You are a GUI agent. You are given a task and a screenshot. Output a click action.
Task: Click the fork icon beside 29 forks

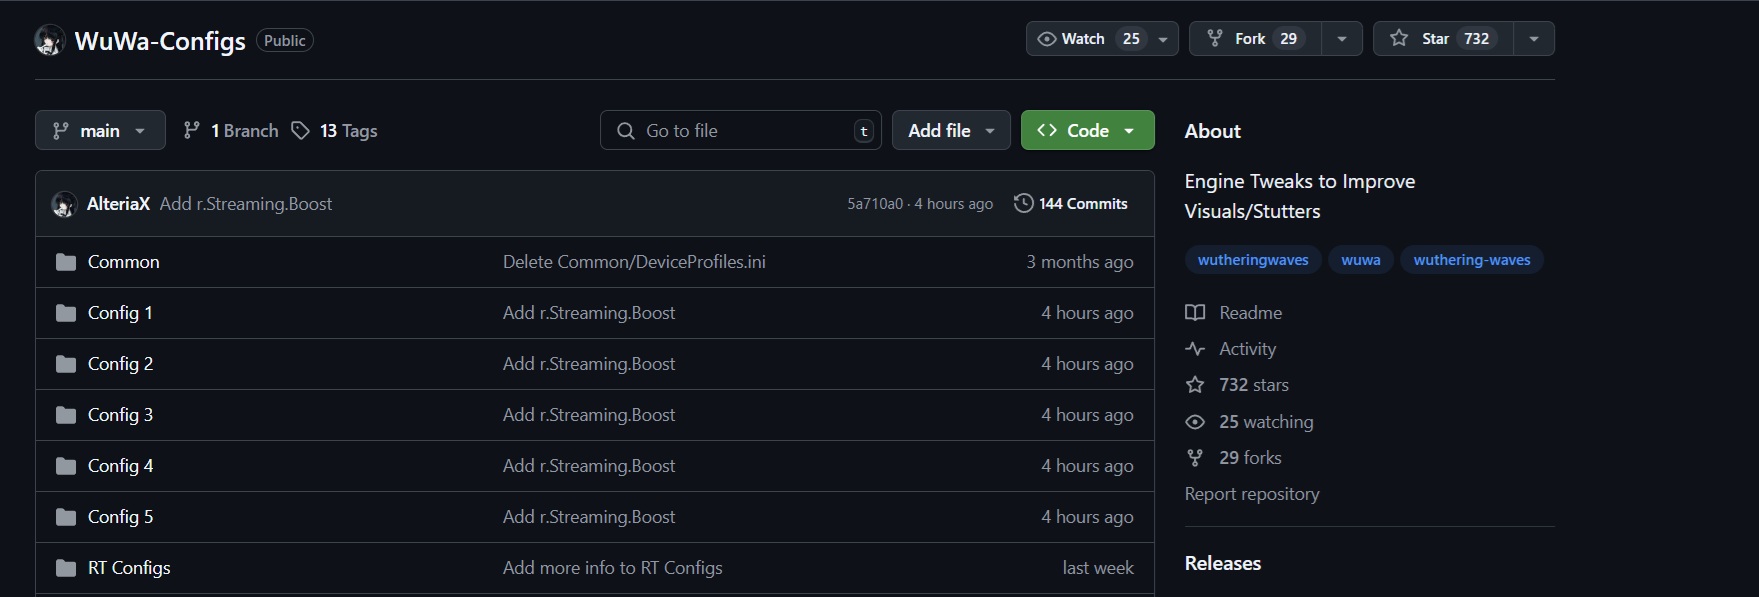1195,458
